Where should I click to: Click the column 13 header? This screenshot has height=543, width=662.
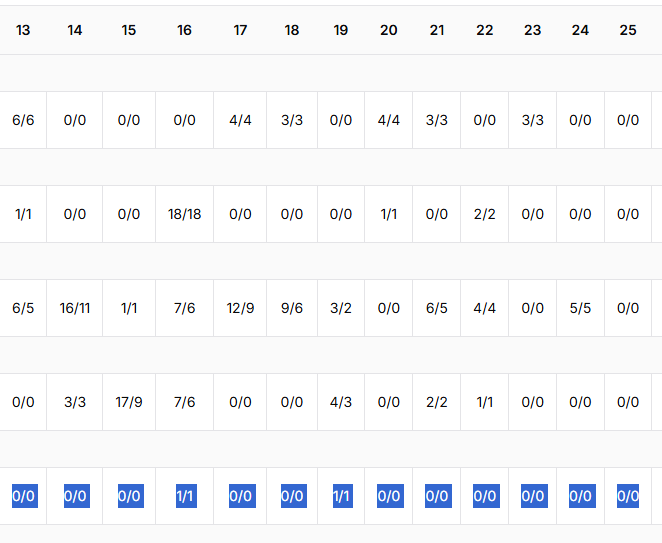(23, 31)
